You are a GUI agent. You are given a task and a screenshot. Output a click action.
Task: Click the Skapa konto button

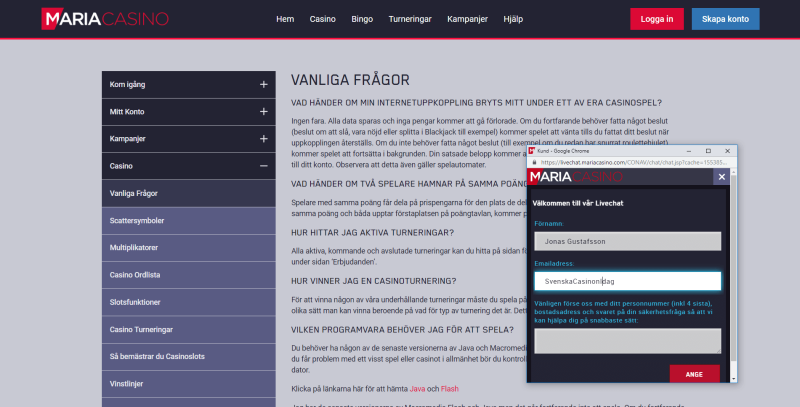click(x=725, y=19)
